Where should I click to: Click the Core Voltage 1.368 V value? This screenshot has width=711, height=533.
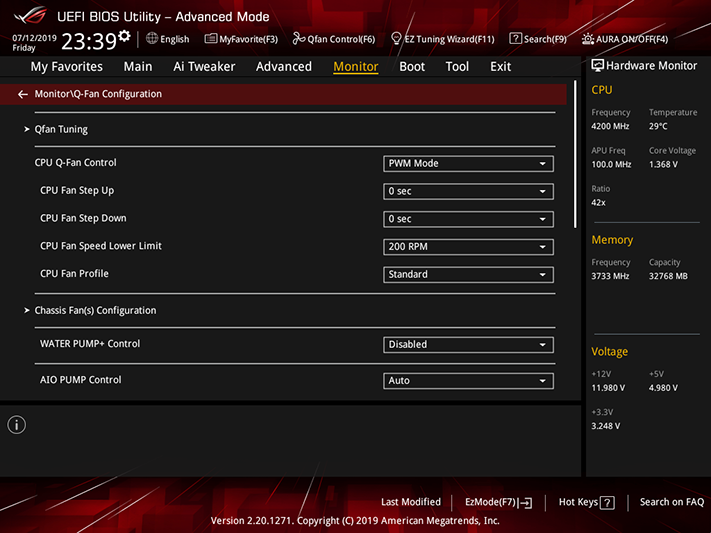tap(663, 164)
